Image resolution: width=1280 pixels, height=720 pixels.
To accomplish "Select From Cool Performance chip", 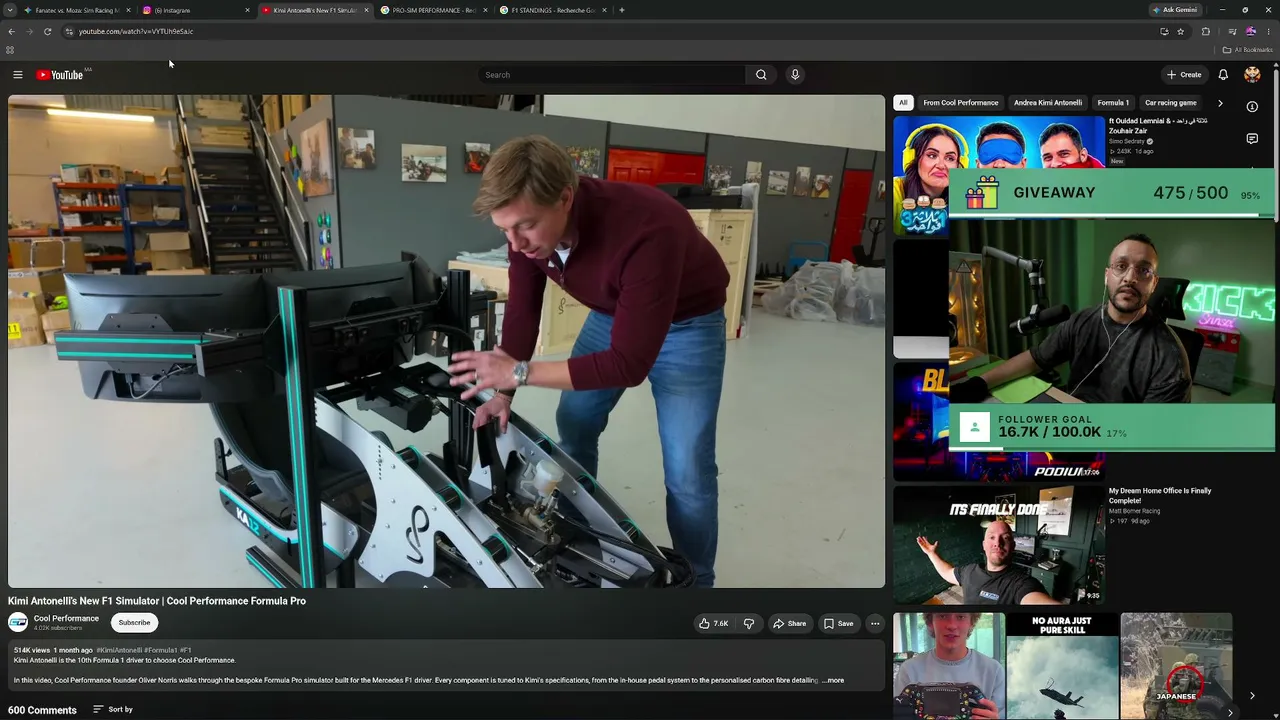I will click(961, 103).
